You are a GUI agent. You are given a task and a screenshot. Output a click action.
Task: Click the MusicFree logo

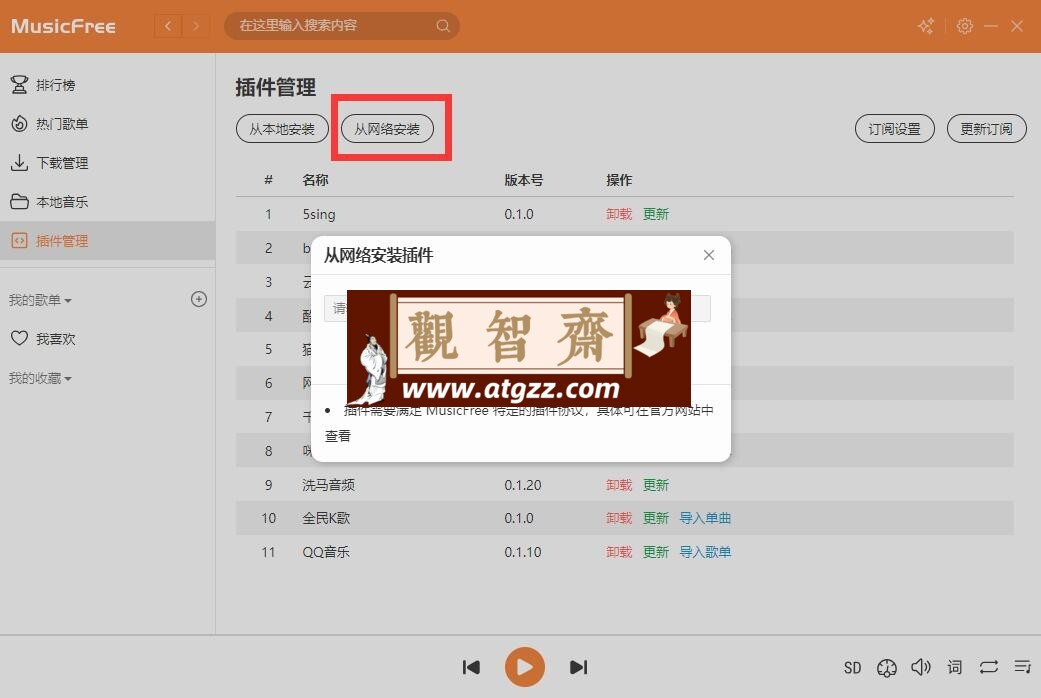click(63, 26)
